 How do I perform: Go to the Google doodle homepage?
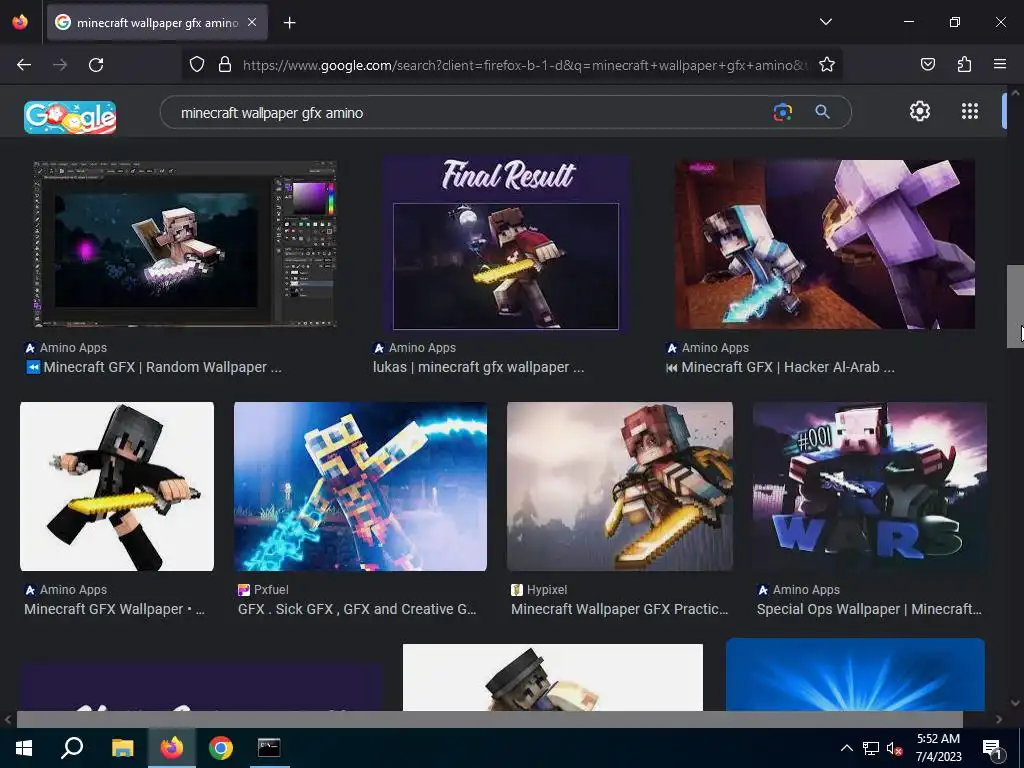70,117
